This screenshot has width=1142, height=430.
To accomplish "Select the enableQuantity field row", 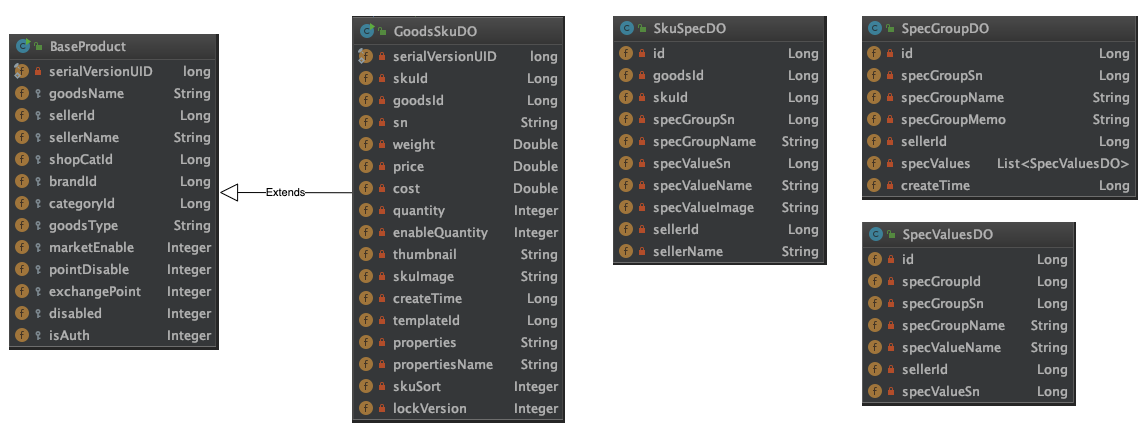I will click(459, 232).
